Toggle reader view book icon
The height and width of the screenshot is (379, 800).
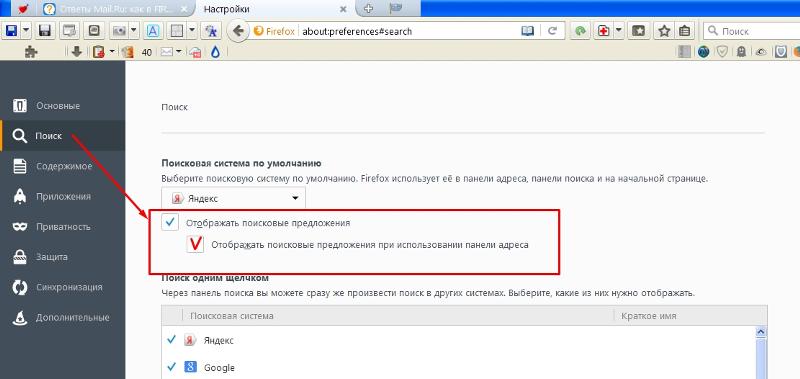527,31
